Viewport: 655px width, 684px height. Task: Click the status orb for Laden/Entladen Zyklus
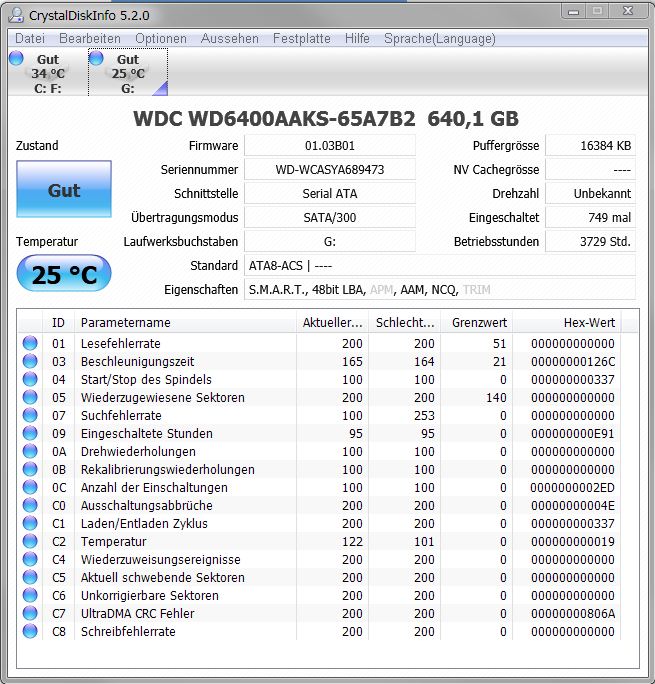pyautogui.click(x=30, y=523)
